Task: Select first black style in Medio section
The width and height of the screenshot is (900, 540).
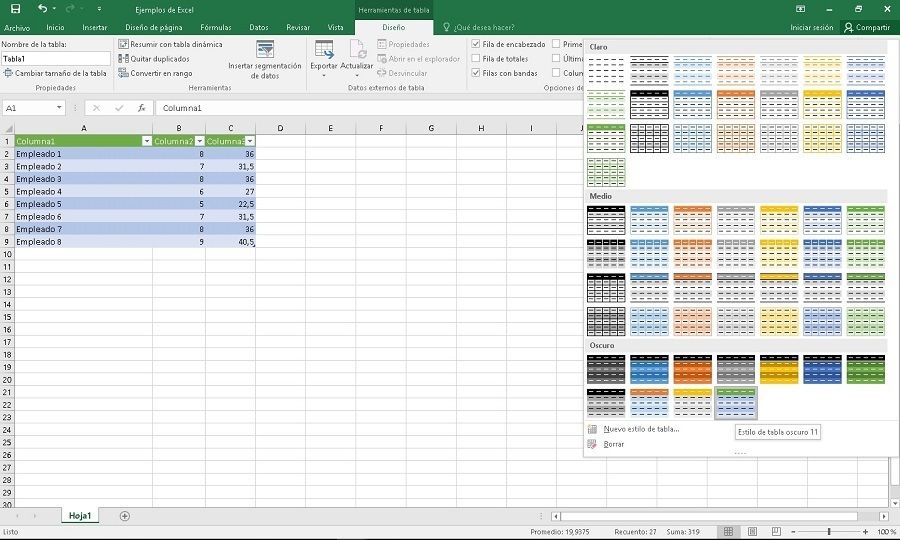Action: (x=606, y=220)
